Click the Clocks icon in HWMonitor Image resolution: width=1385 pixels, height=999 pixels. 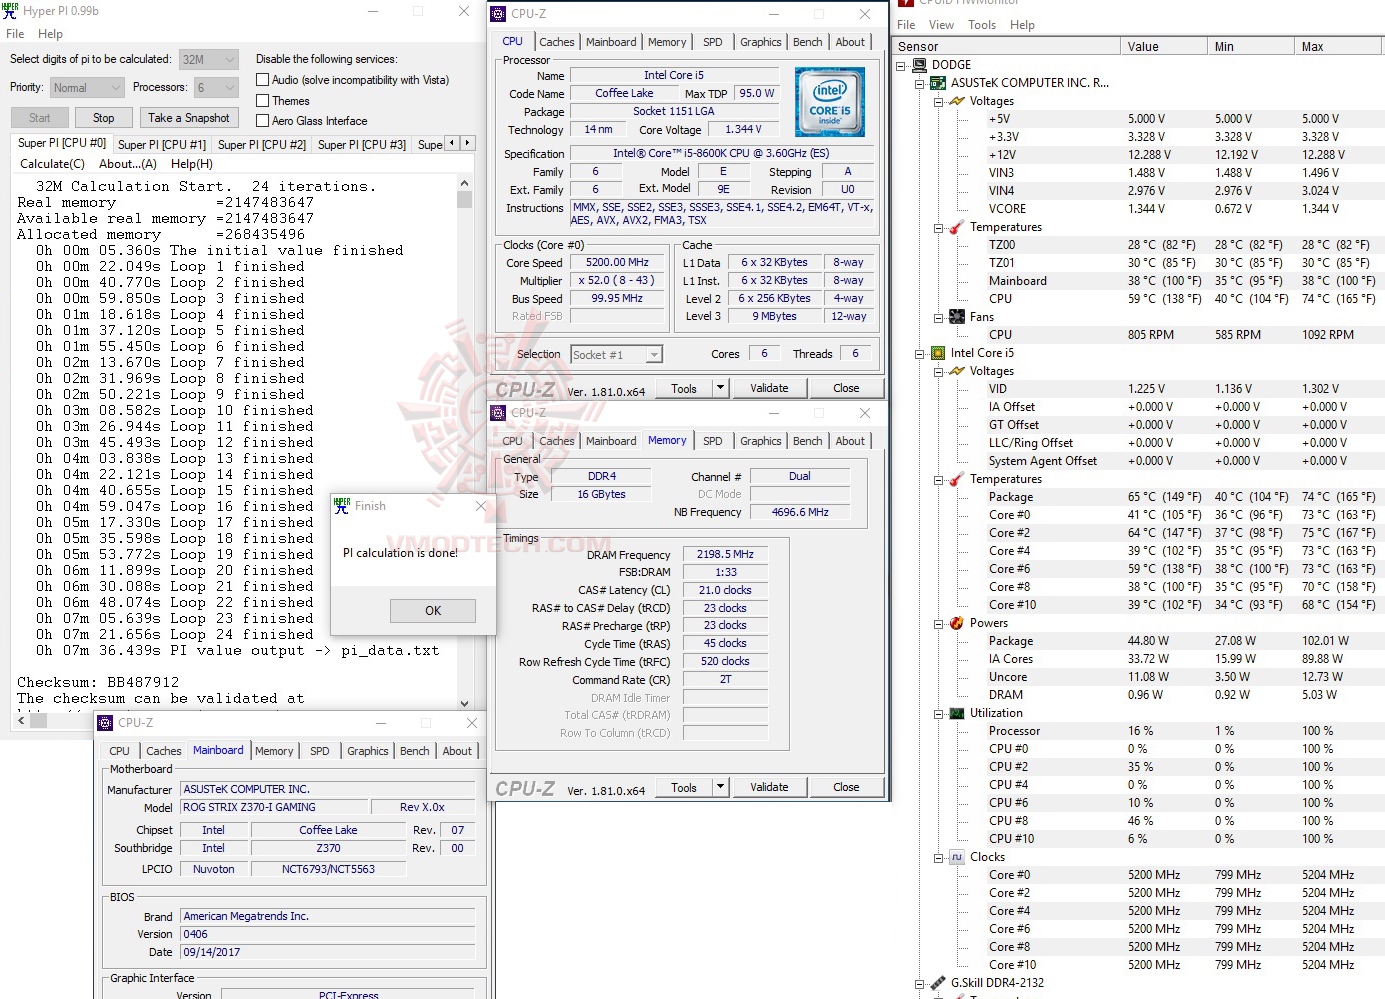[x=957, y=857]
